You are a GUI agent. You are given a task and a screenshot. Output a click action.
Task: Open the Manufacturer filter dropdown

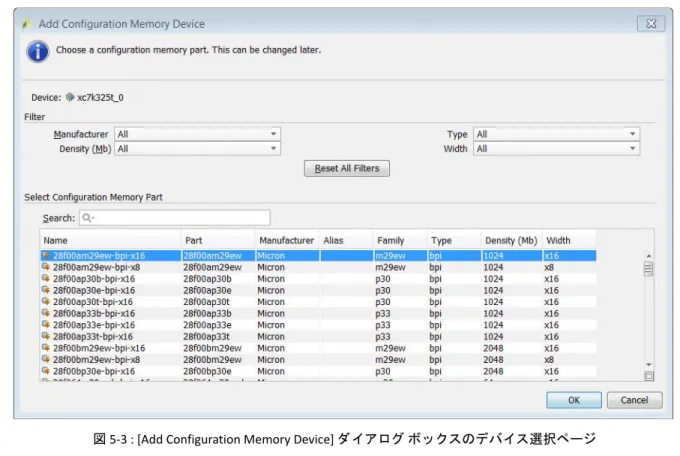click(197, 134)
